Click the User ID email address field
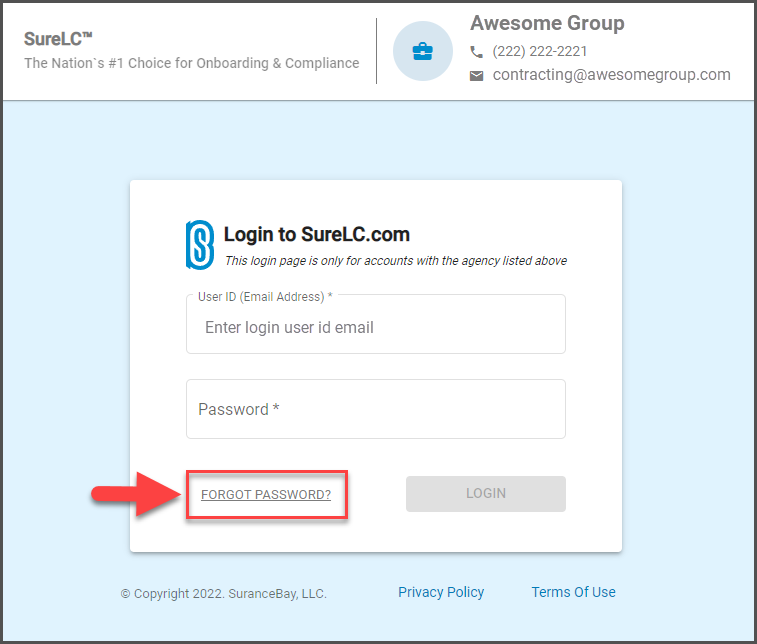The width and height of the screenshot is (757, 644). (x=376, y=324)
